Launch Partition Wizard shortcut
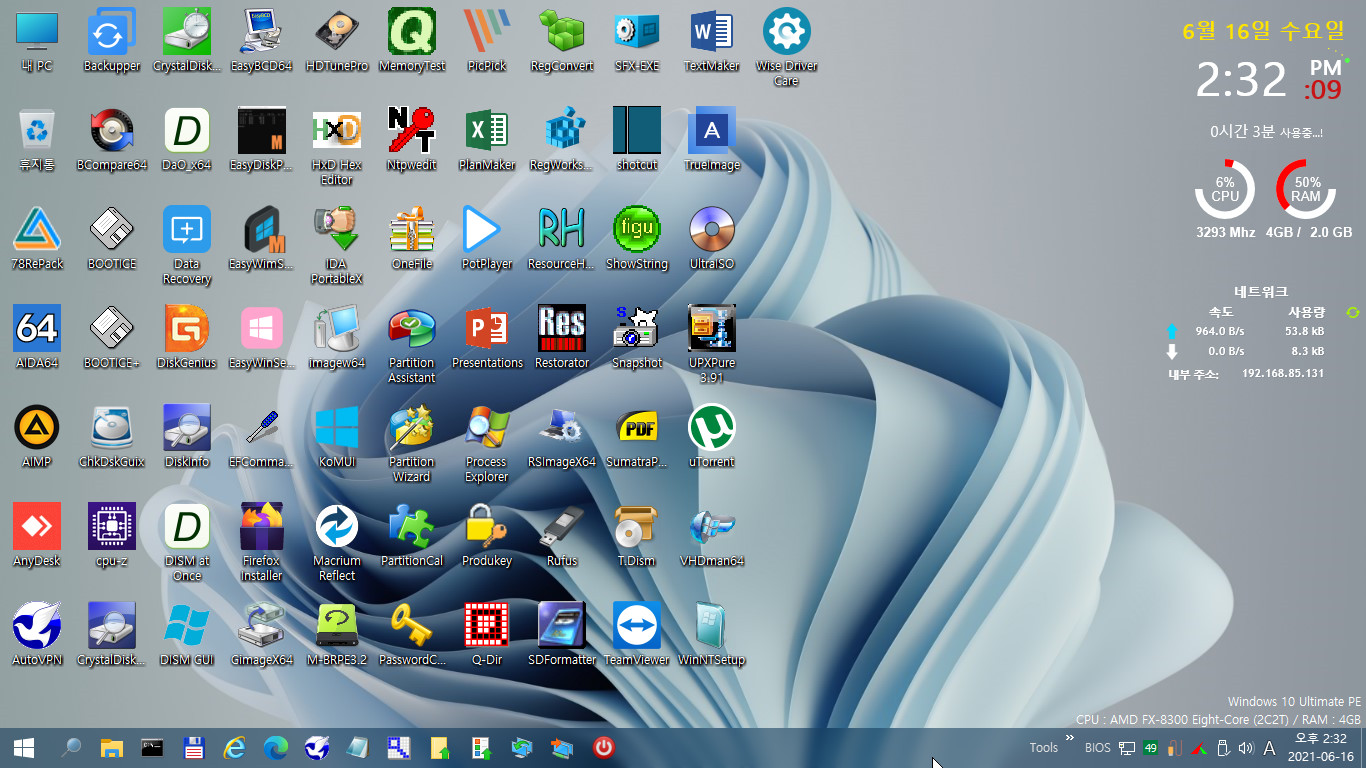1366x768 pixels. pos(412,444)
